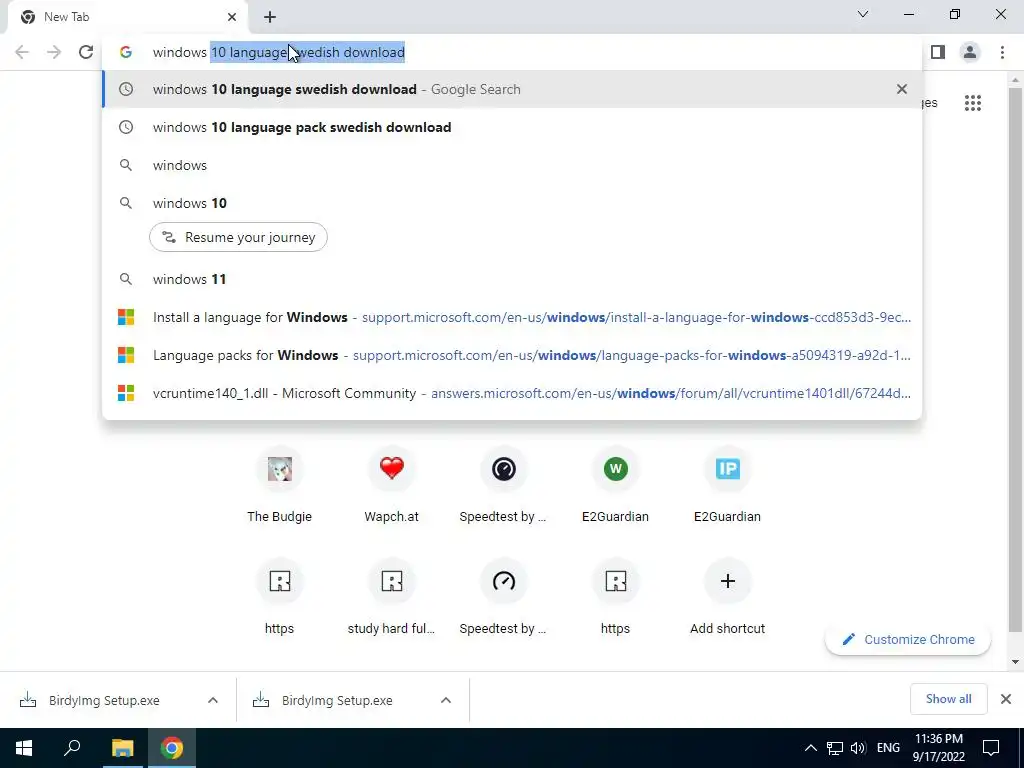The width and height of the screenshot is (1024, 768).
Task: Open the Windows Start menu
Action: click(x=24, y=748)
